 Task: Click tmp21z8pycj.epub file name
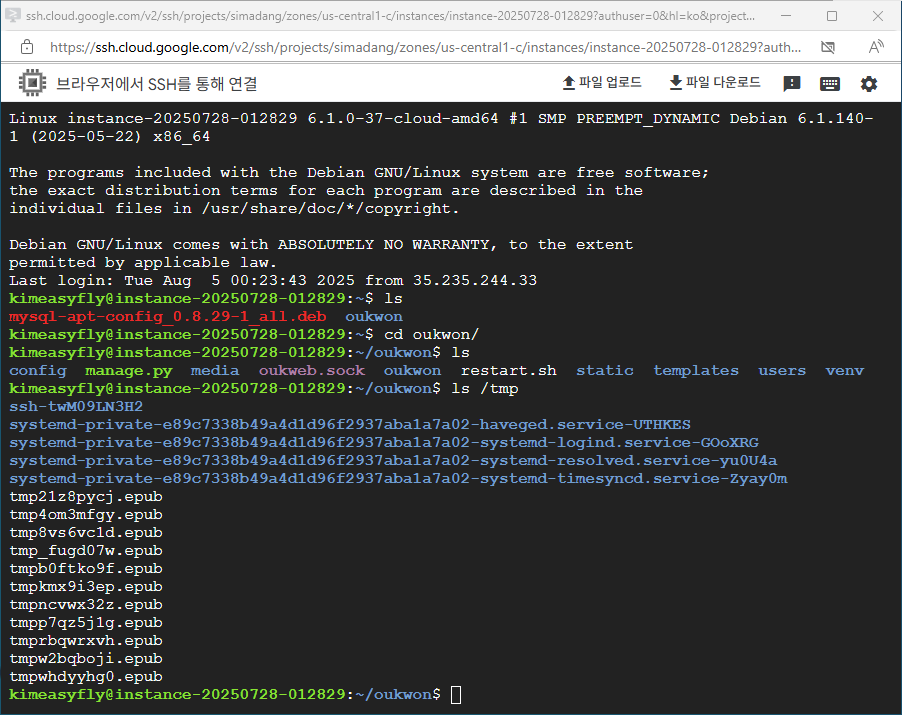[x=86, y=496]
